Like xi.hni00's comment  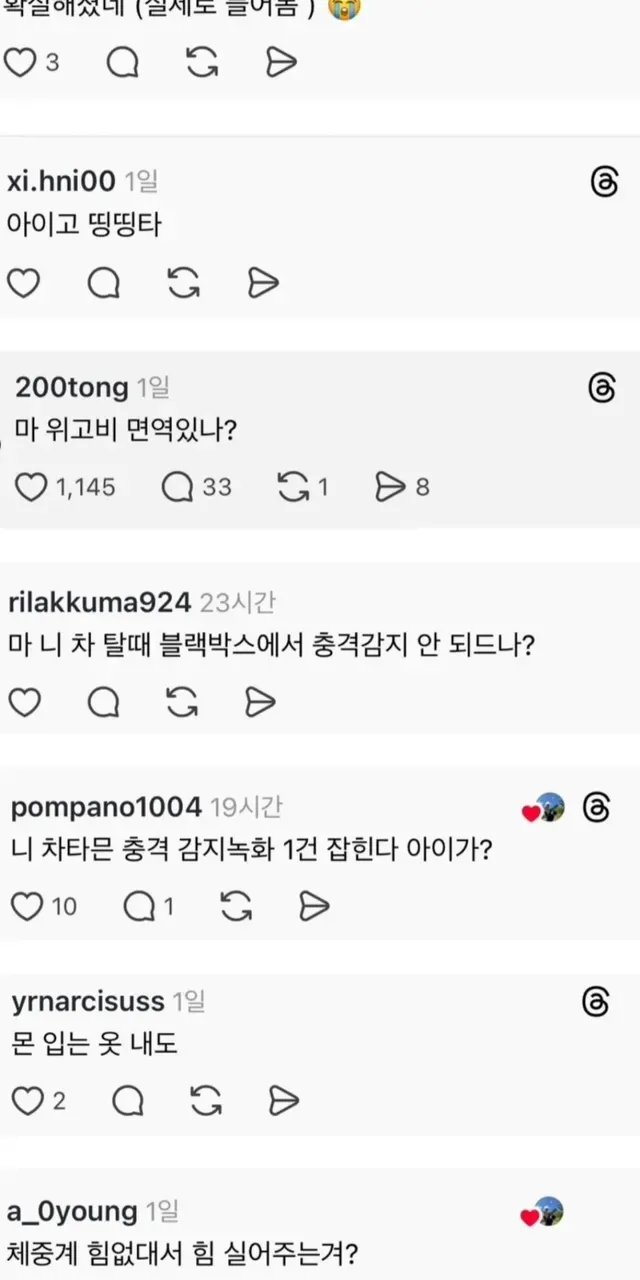pos(23,284)
